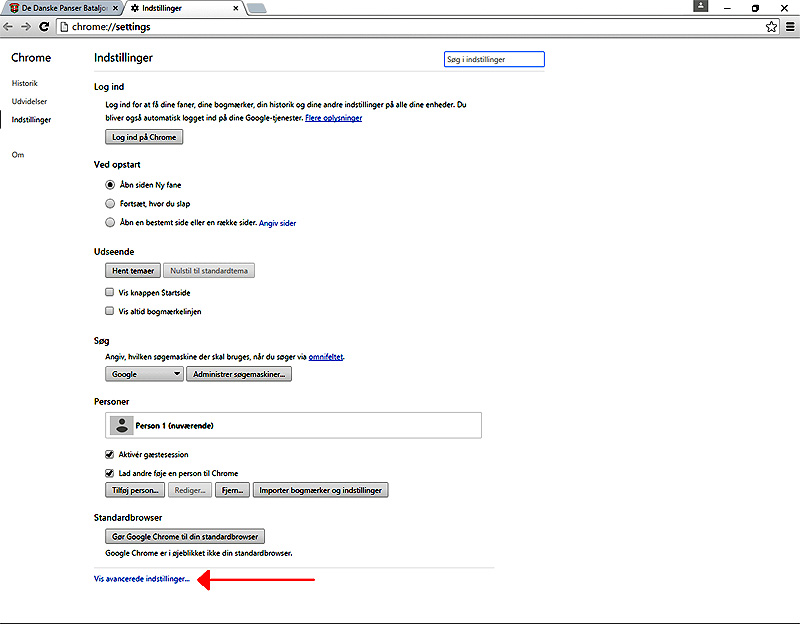Open 'Administrer søgemaskiner...' dialog
This screenshot has height=624, width=800.
[239, 374]
